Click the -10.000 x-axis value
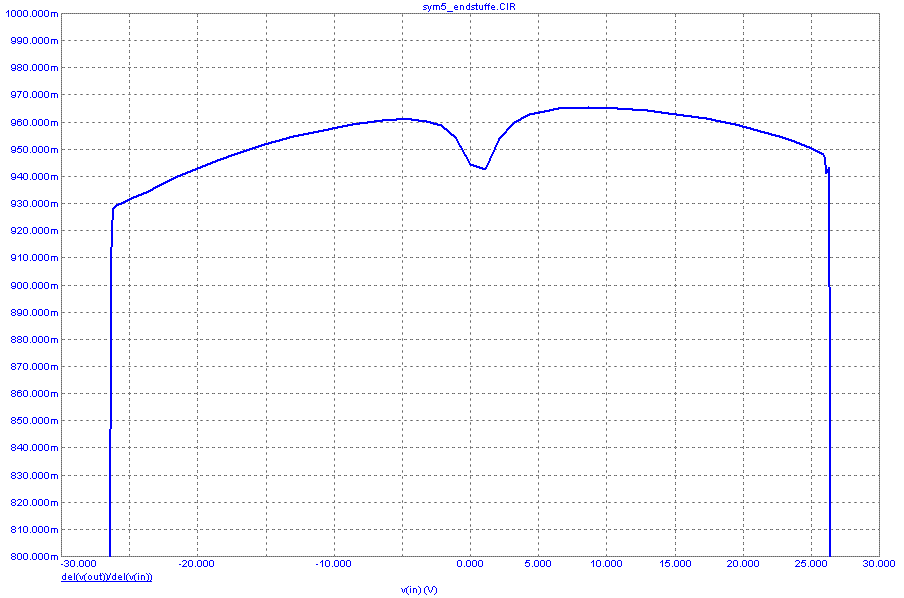 pyautogui.click(x=333, y=564)
